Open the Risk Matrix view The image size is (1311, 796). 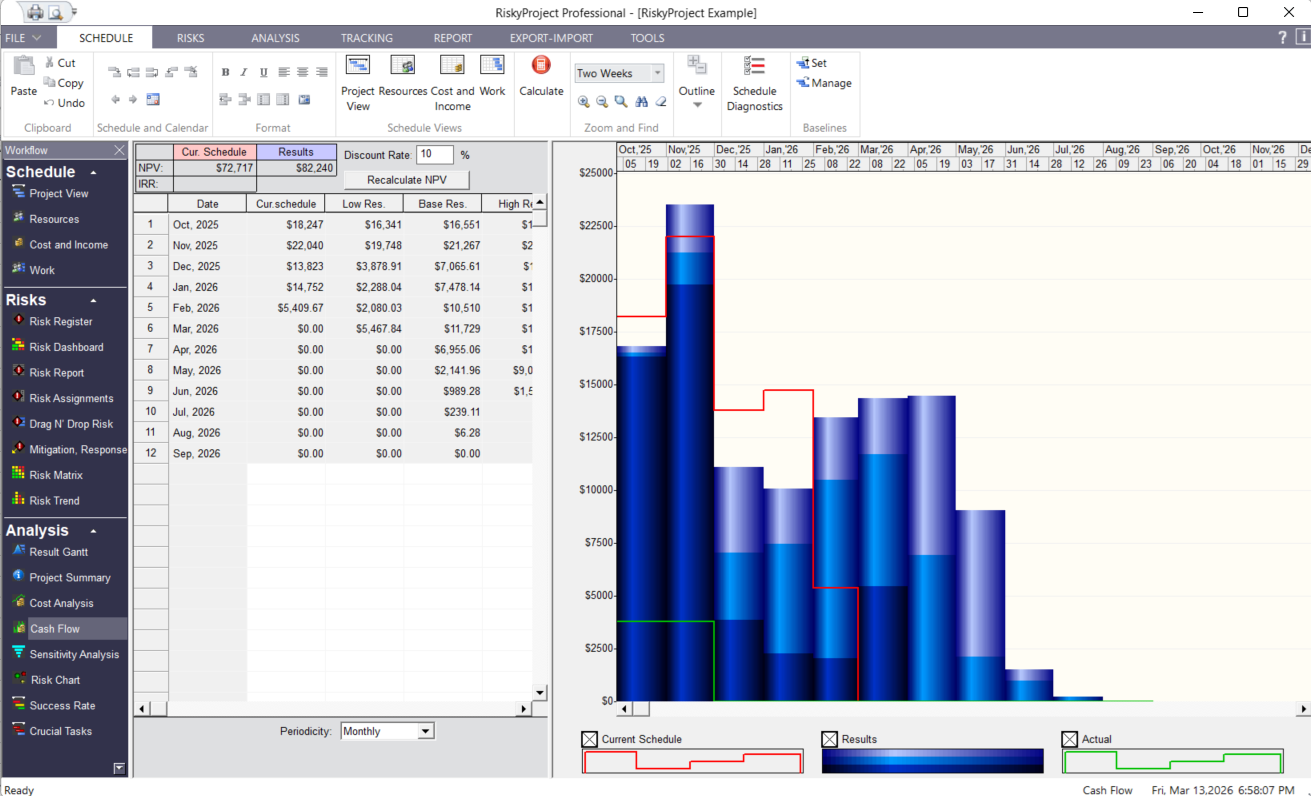(58, 474)
